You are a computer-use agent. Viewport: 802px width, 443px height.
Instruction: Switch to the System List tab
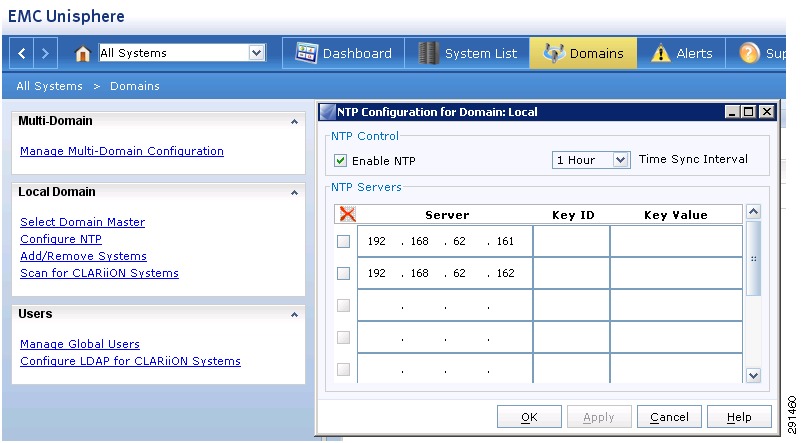click(x=467, y=53)
